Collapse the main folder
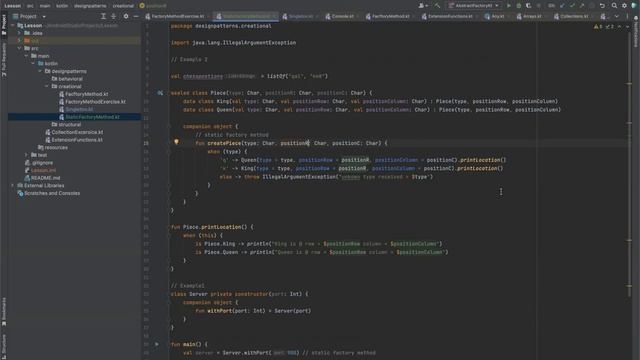The width and height of the screenshot is (640, 360). pos(26,56)
